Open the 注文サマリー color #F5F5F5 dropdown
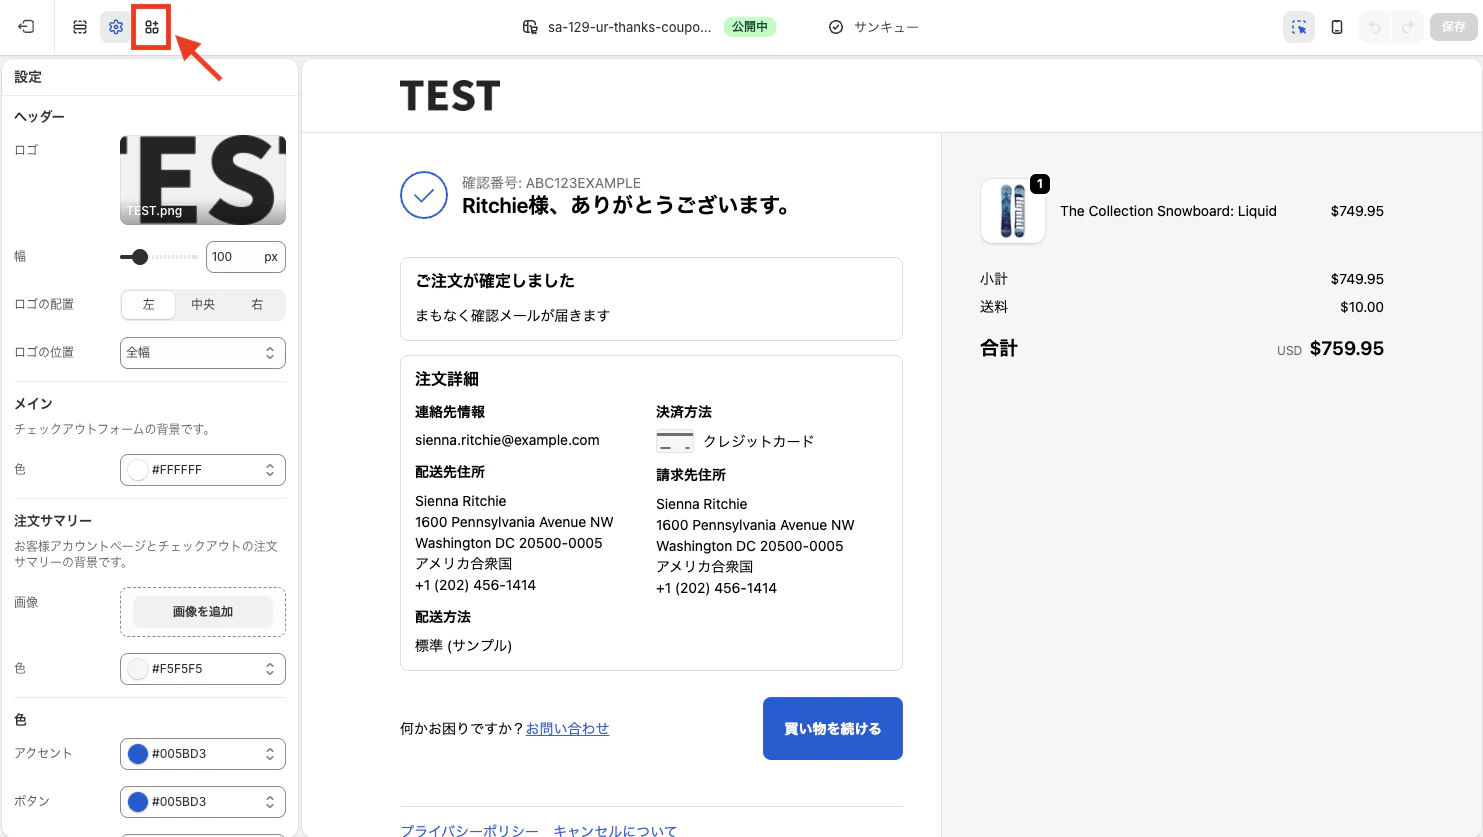The image size is (1483, 837). [x=203, y=669]
